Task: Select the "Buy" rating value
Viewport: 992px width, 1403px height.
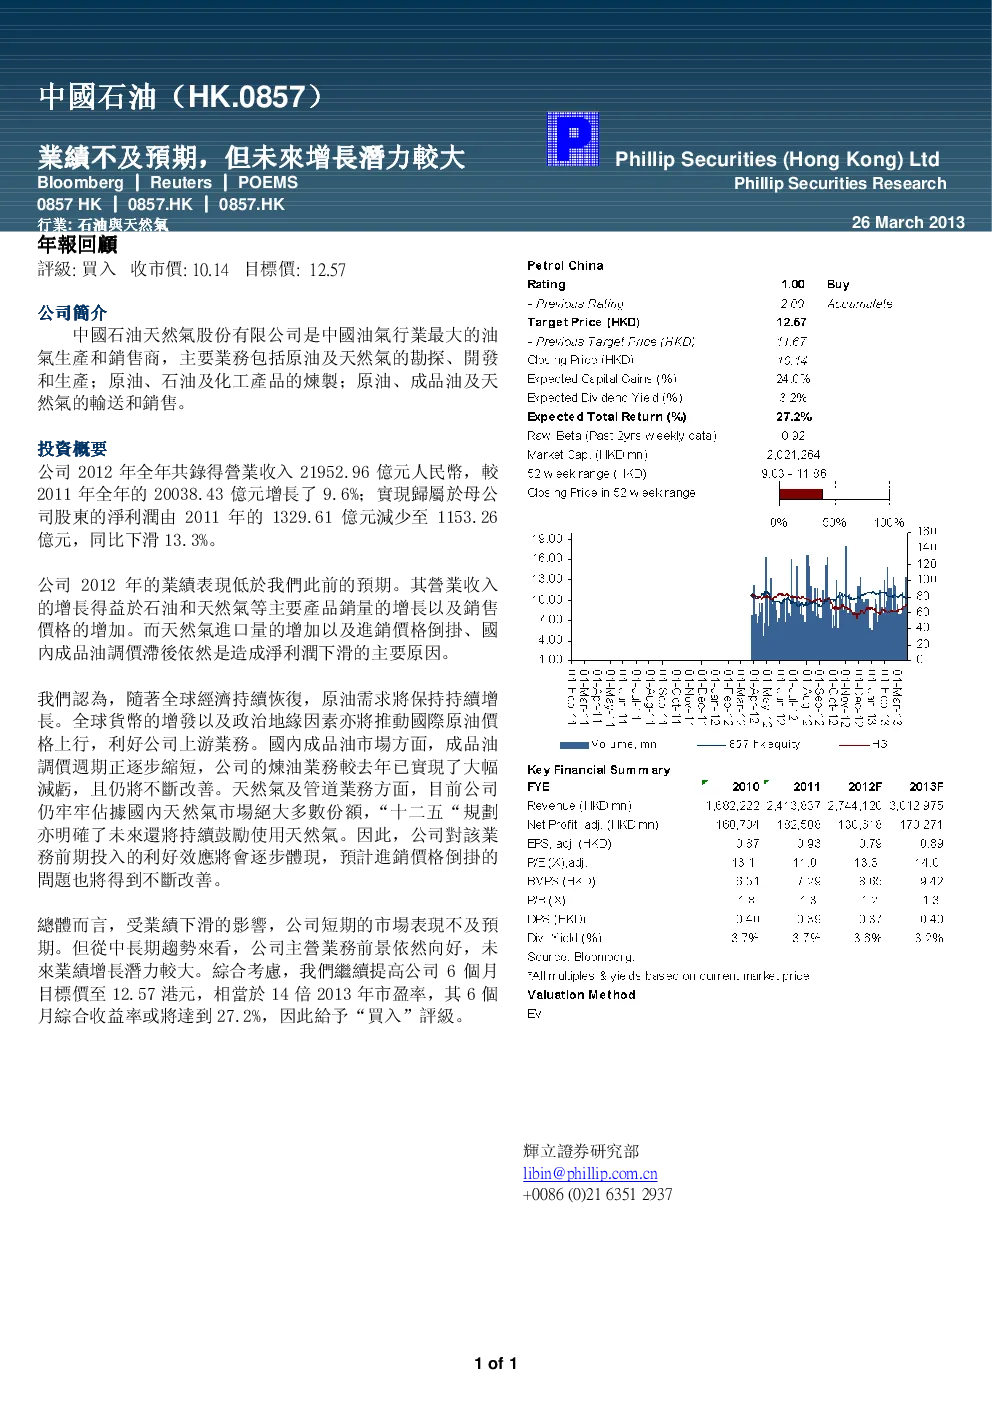Action: 838,284
